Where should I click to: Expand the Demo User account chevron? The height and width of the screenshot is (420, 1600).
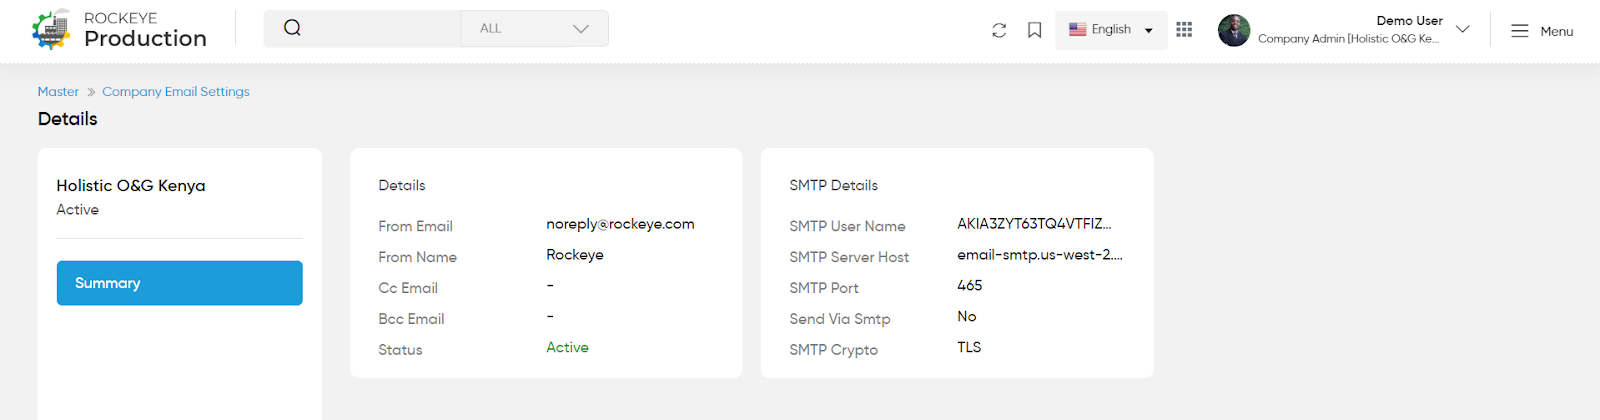1463,29
